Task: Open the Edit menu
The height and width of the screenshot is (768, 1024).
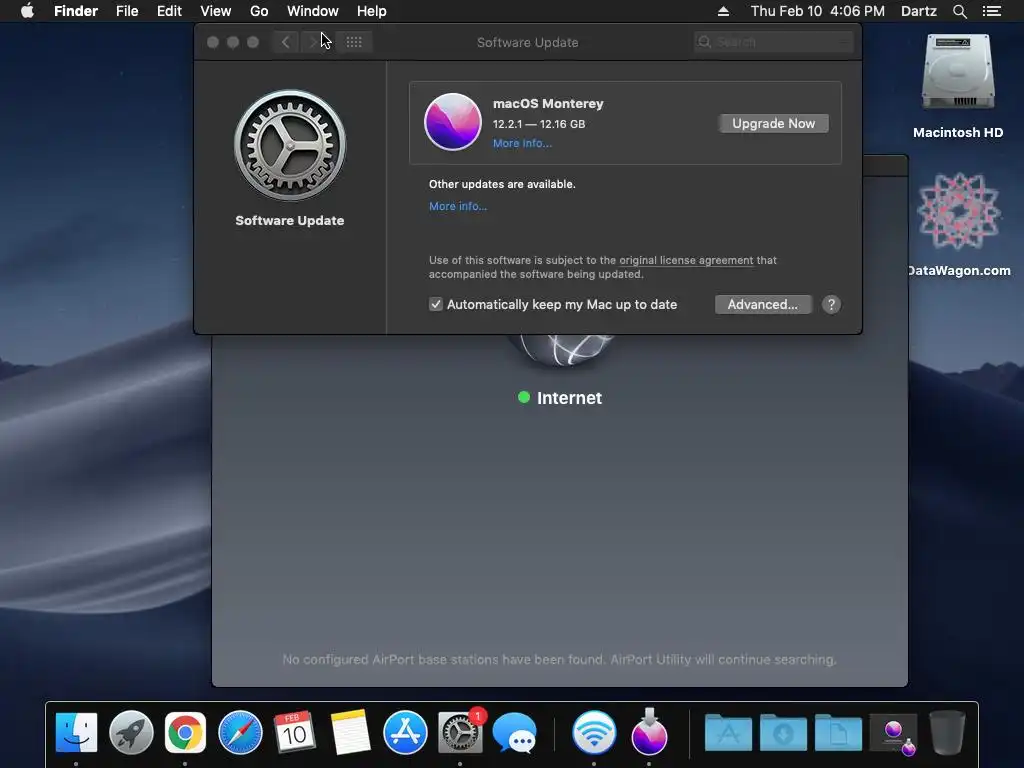Action: tap(169, 11)
